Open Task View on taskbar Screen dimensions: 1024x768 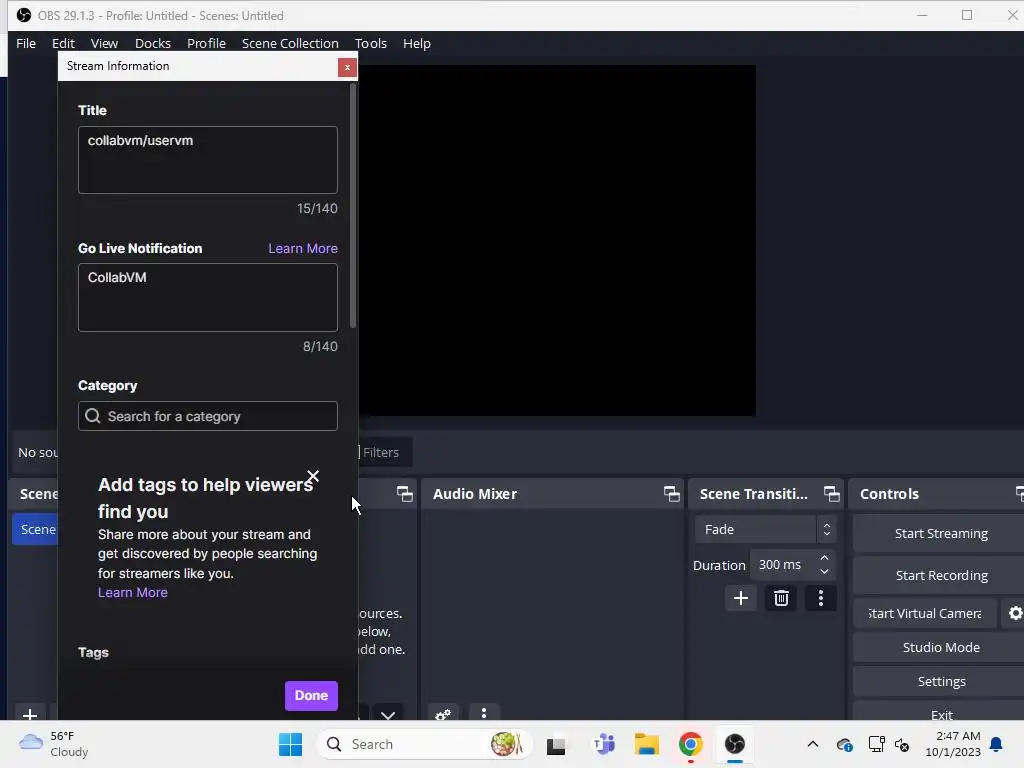pyautogui.click(x=556, y=744)
